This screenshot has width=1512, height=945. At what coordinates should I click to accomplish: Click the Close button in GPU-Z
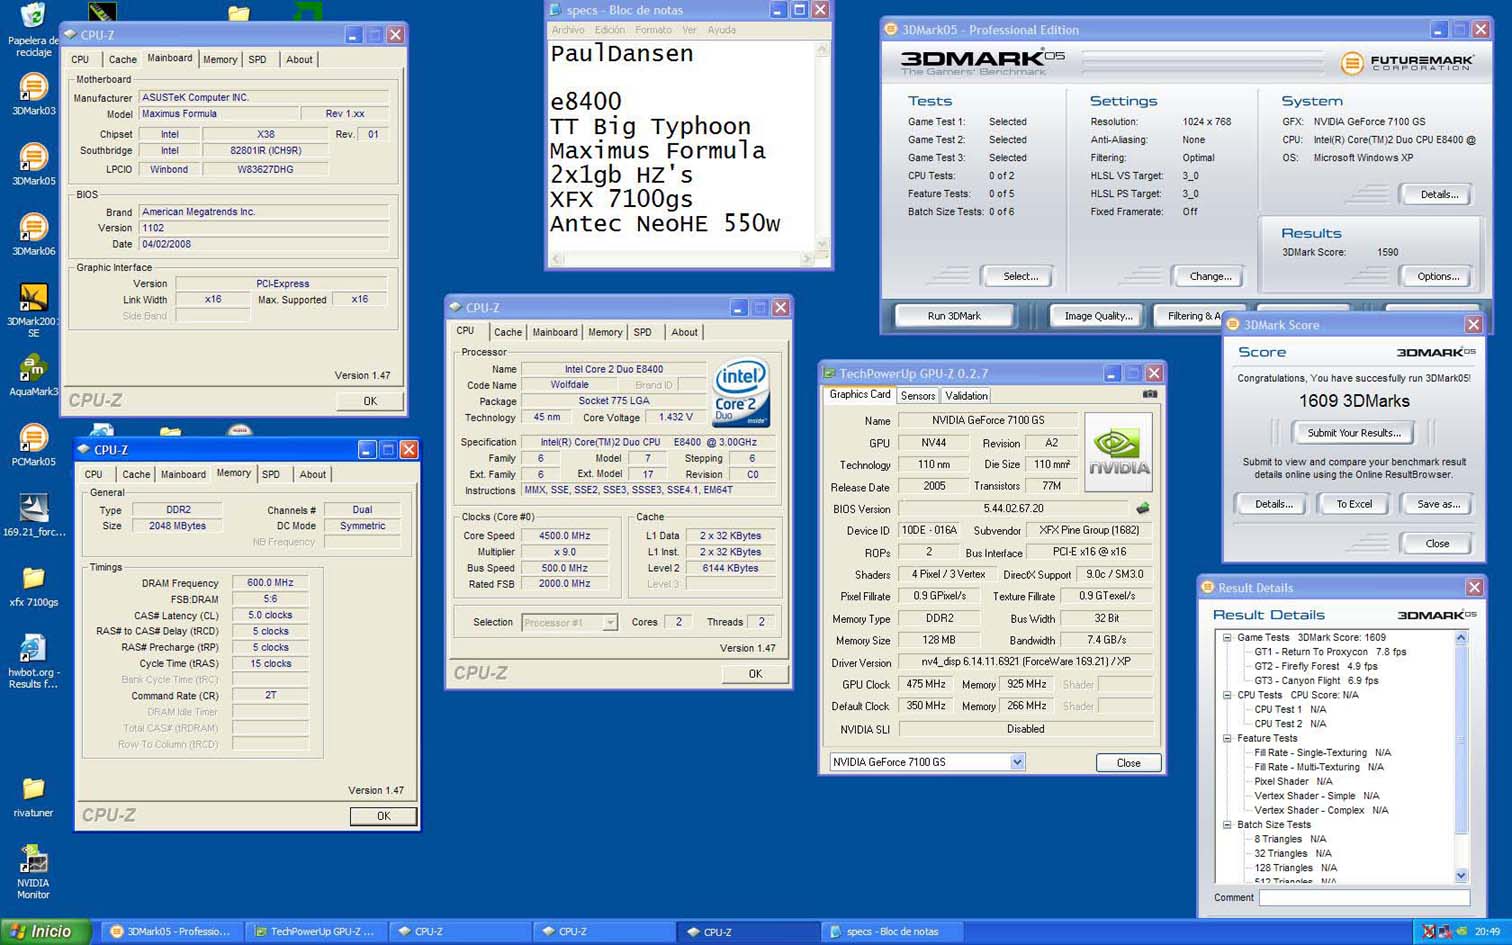[1128, 763]
